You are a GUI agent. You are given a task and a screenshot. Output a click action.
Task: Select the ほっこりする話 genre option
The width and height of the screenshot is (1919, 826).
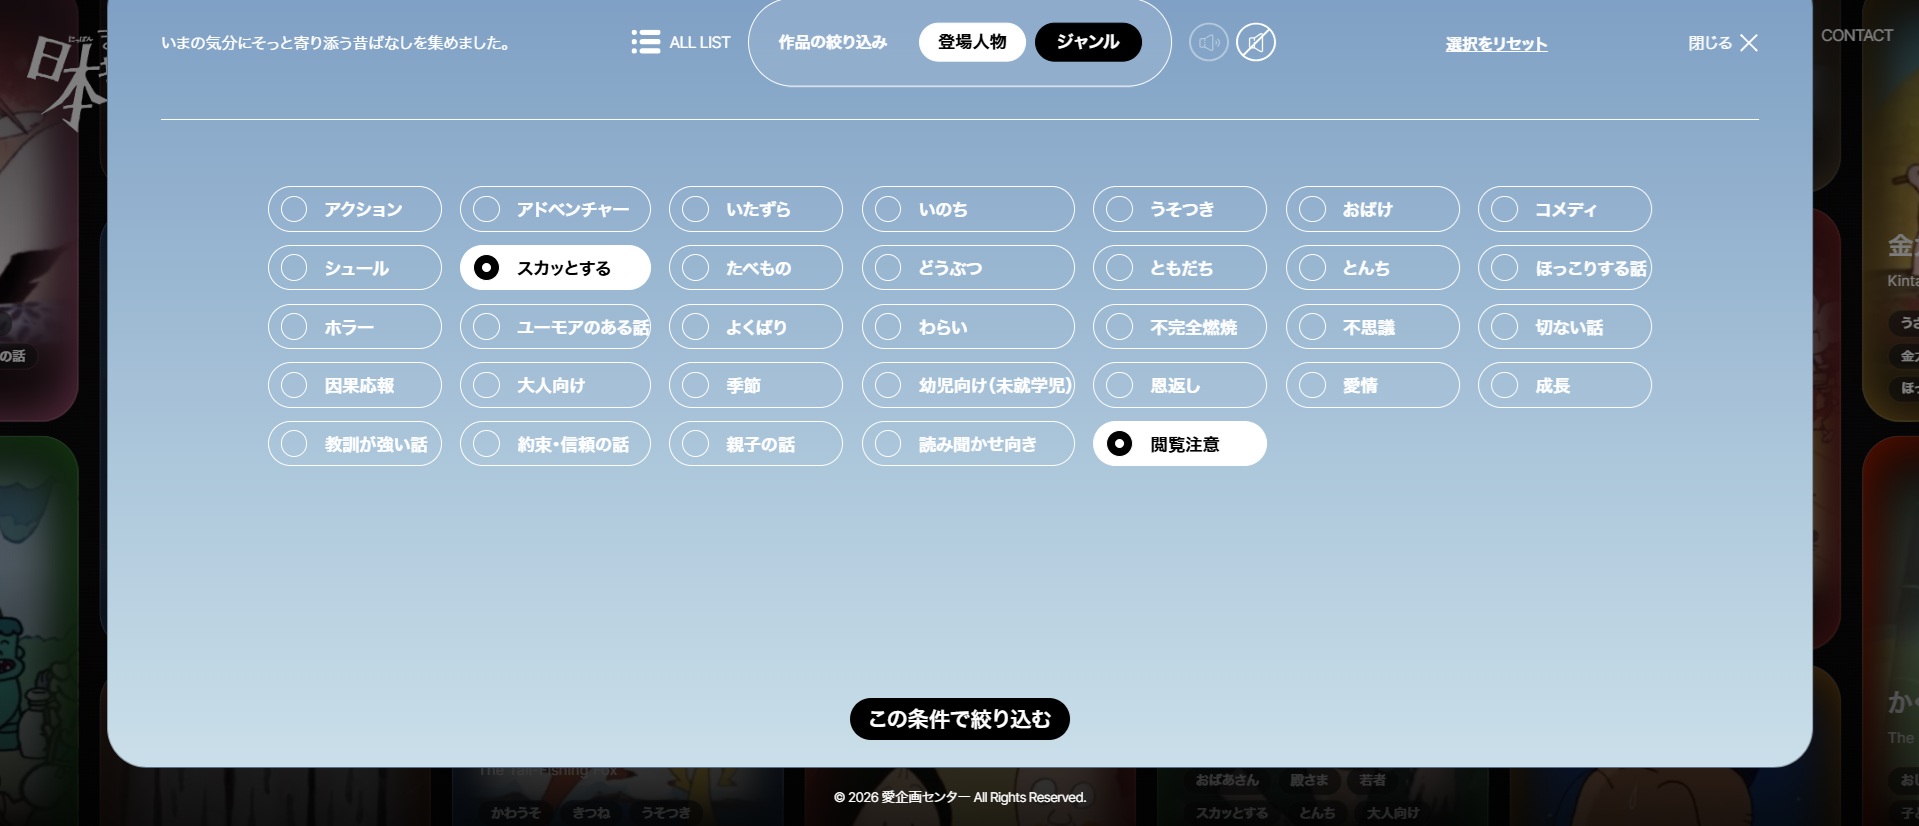tap(1565, 268)
